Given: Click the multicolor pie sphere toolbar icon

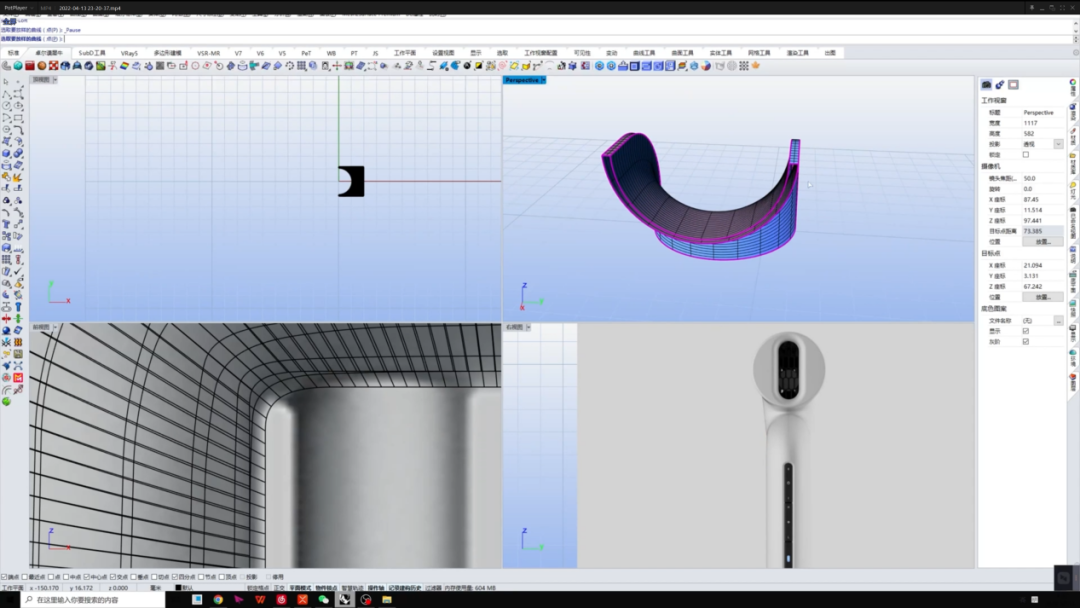Looking at the screenshot, I should tap(706, 66).
